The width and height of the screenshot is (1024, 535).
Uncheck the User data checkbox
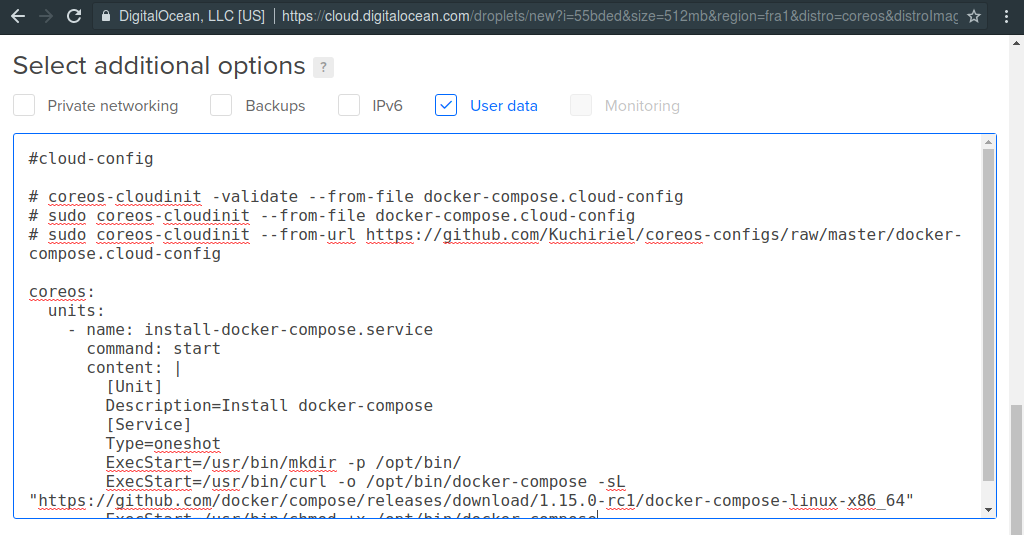[x=446, y=105]
